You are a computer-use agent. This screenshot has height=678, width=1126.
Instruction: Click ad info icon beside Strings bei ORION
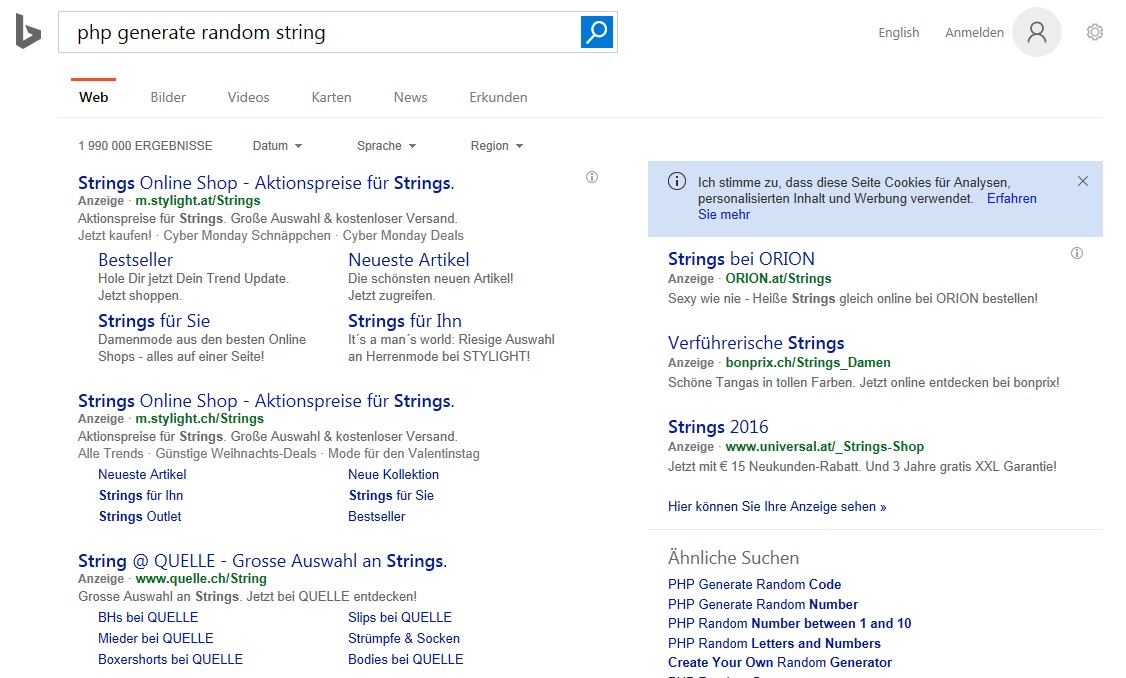1076,253
